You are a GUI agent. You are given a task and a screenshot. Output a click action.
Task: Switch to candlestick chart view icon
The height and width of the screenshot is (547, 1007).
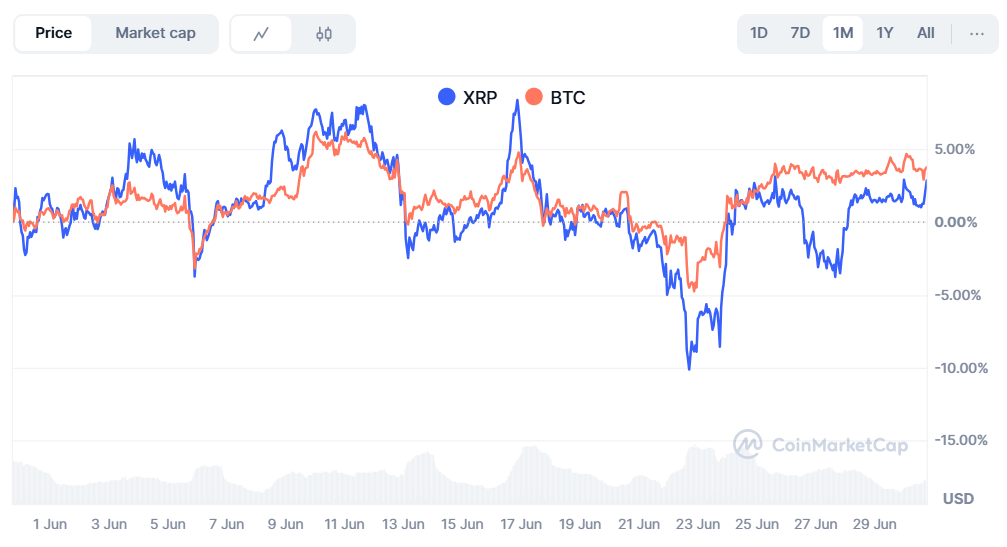point(323,34)
